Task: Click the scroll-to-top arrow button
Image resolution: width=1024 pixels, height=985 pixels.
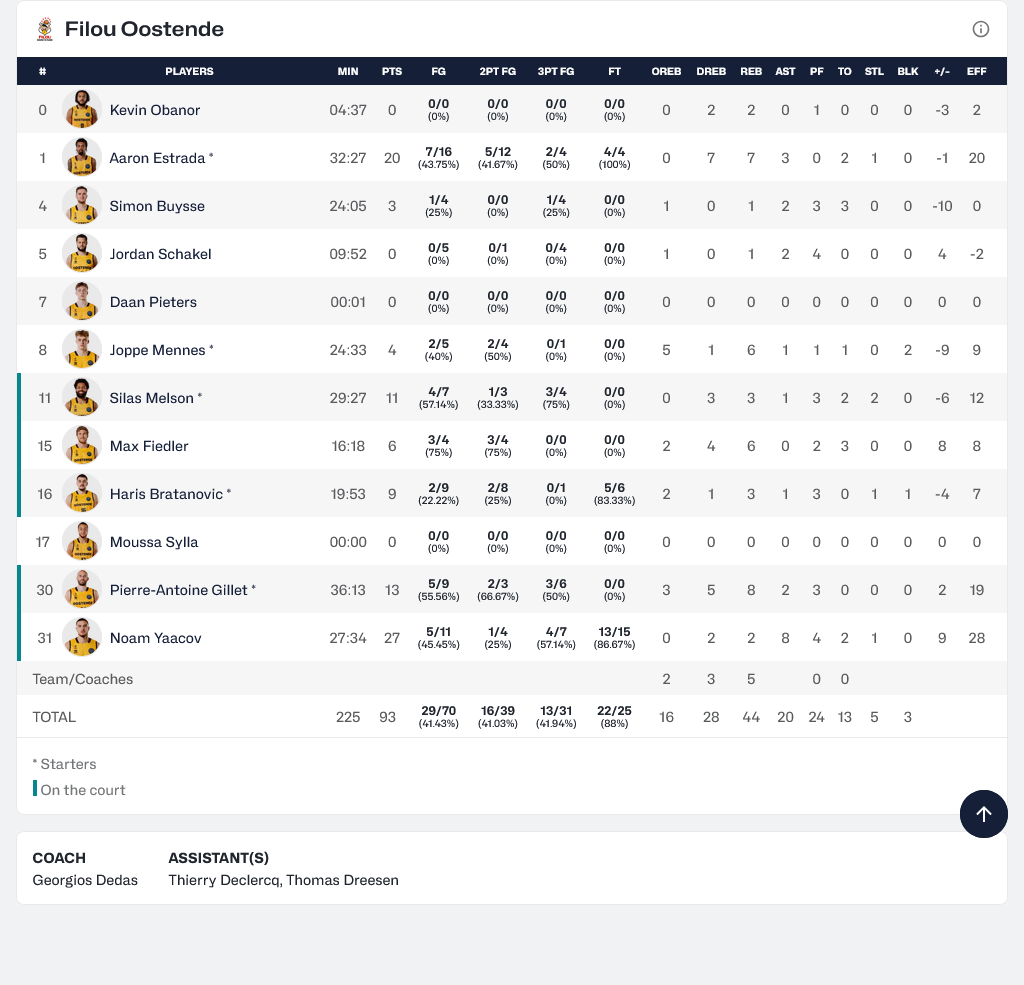Action: [x=983, y=814]
